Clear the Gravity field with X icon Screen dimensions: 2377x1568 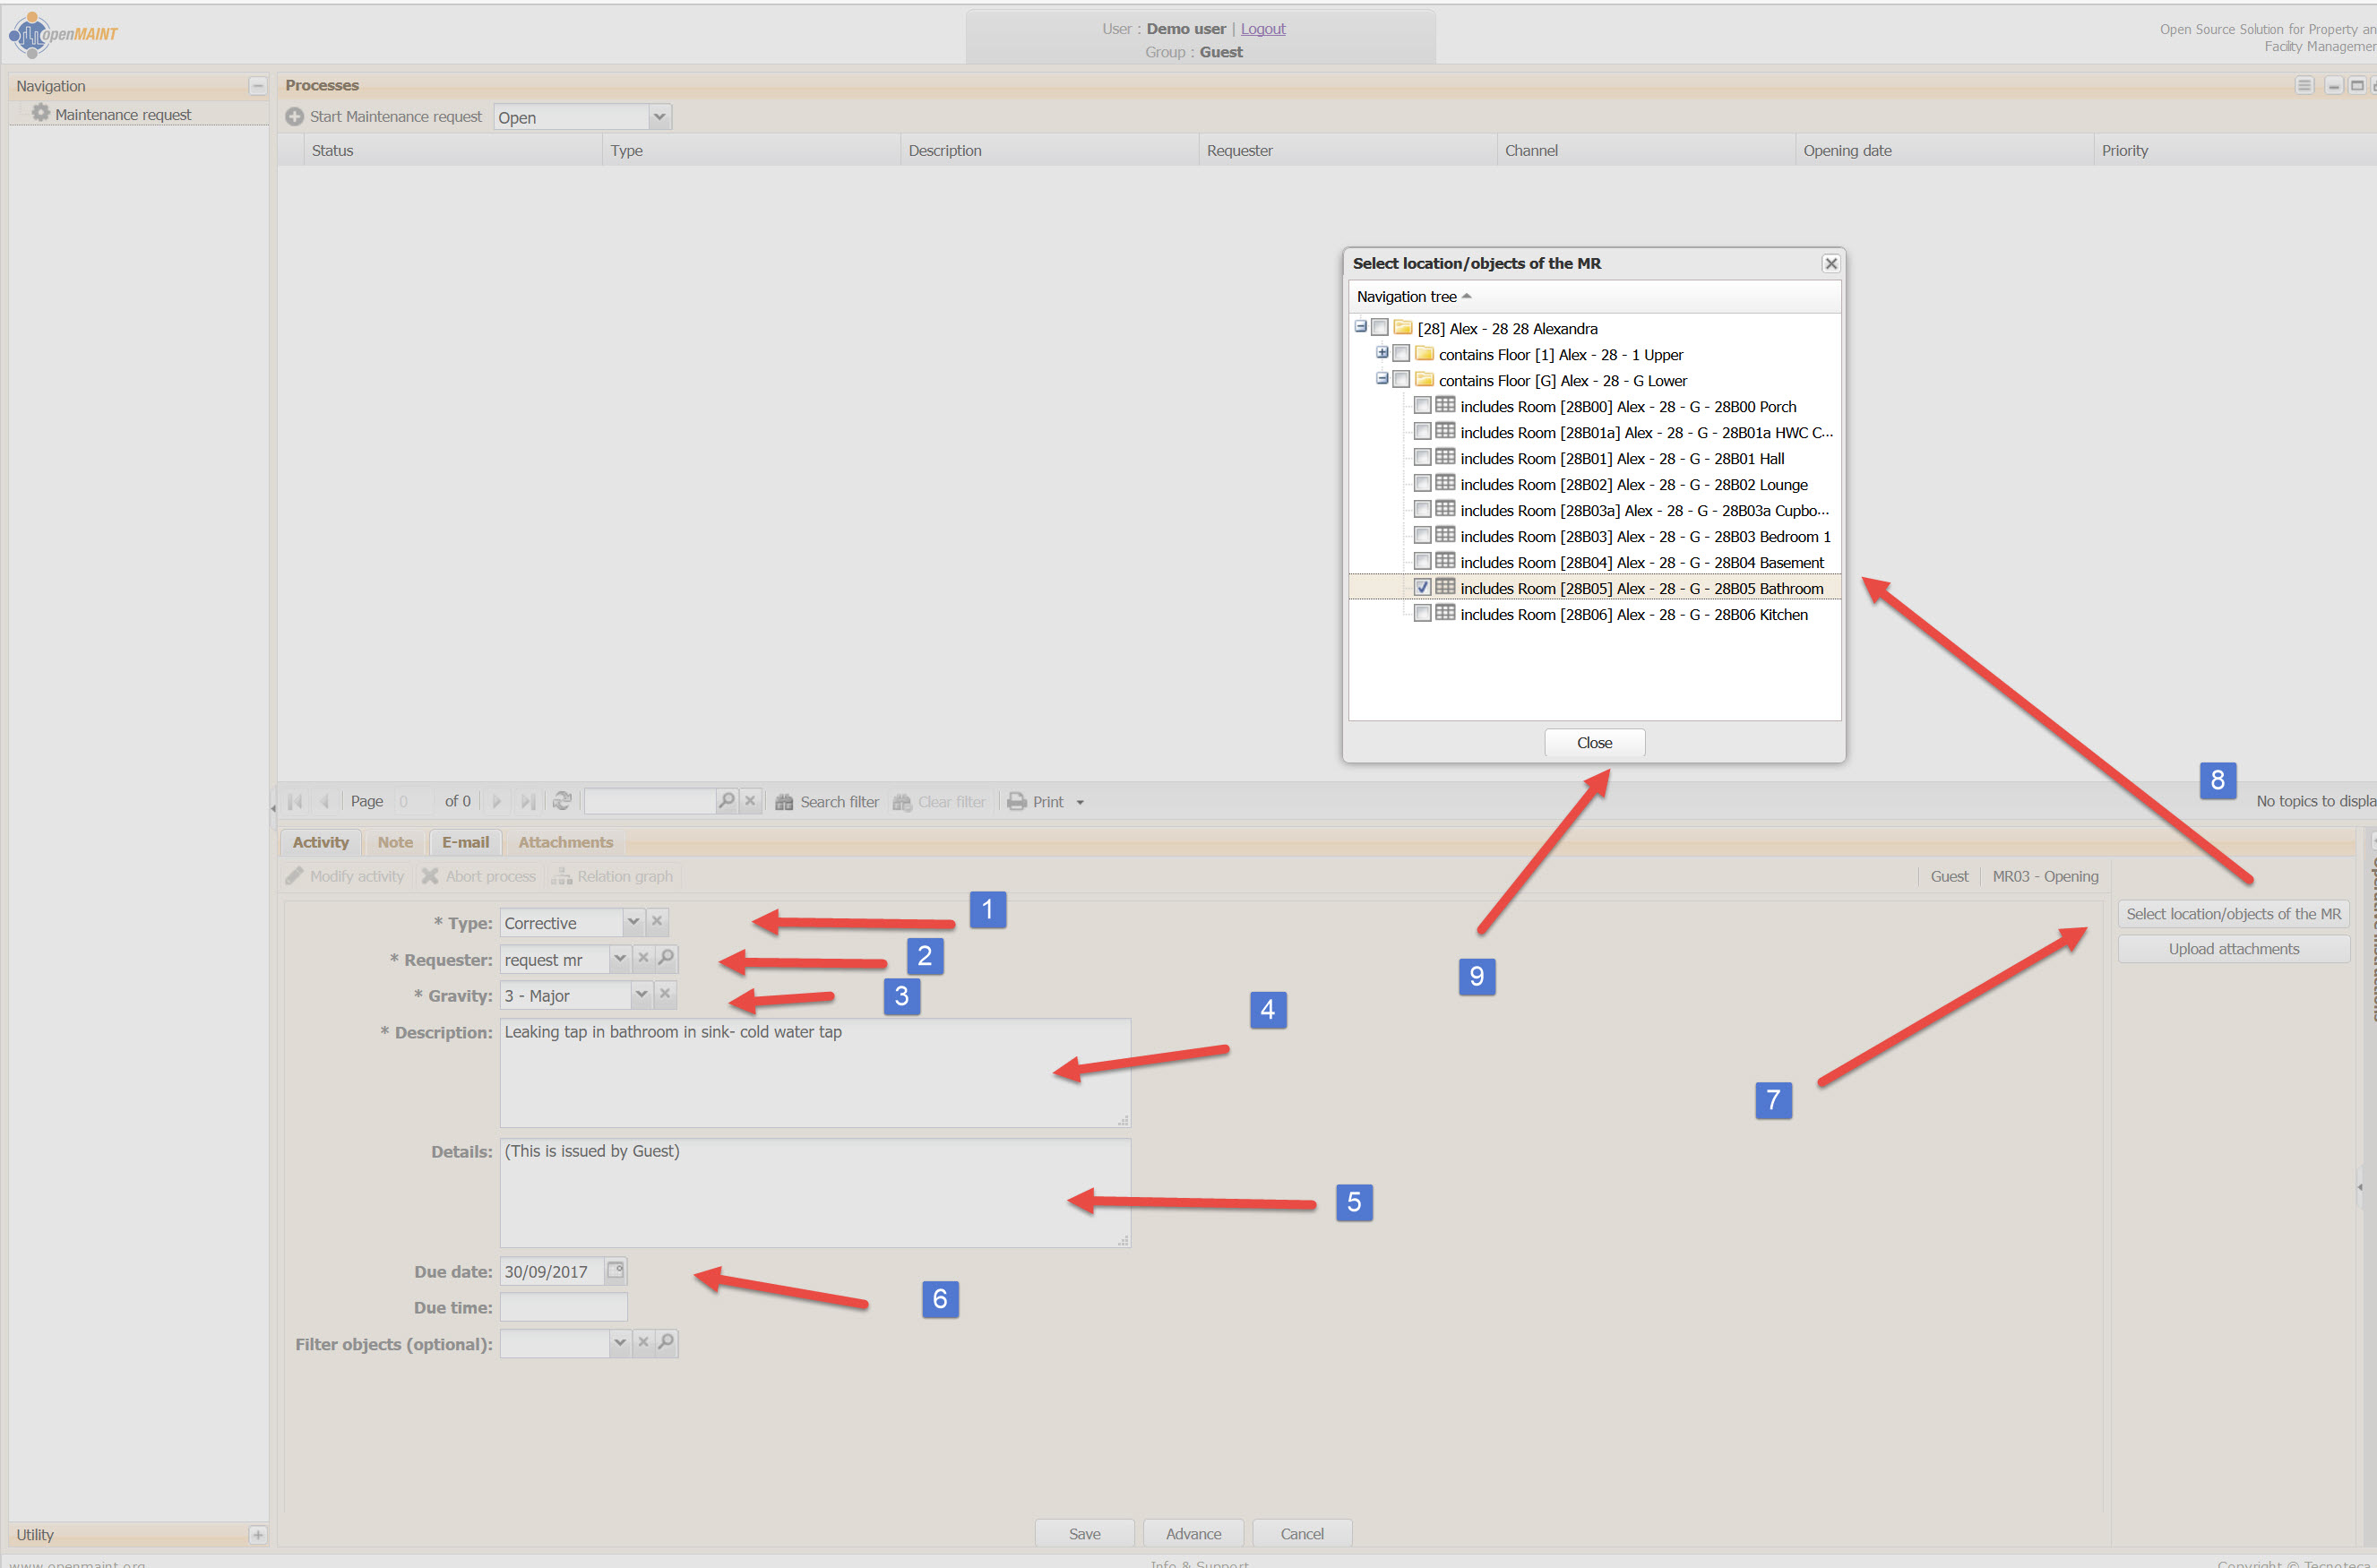[x=665, y=994]
